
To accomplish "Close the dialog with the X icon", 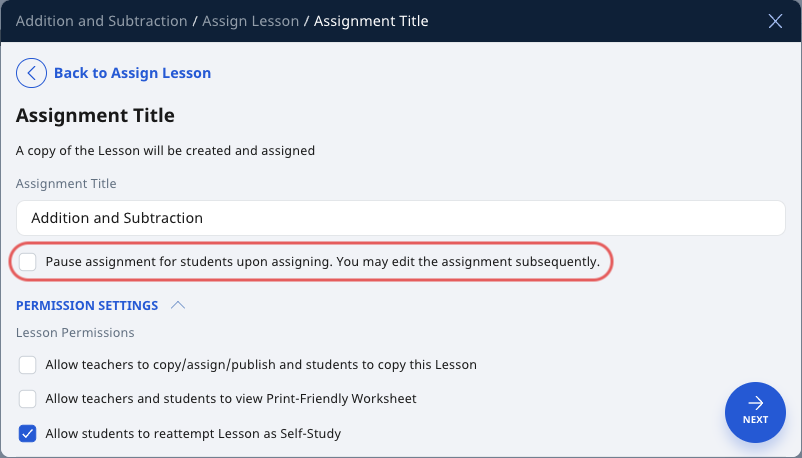I will coord(775,21).
